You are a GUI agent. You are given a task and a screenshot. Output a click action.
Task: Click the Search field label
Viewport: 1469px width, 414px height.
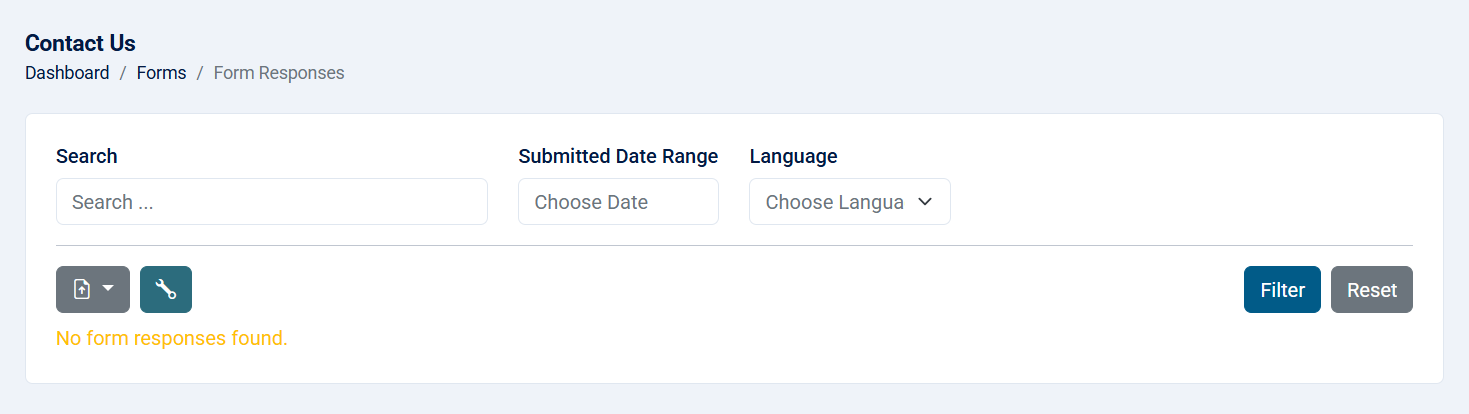point(87,156)
